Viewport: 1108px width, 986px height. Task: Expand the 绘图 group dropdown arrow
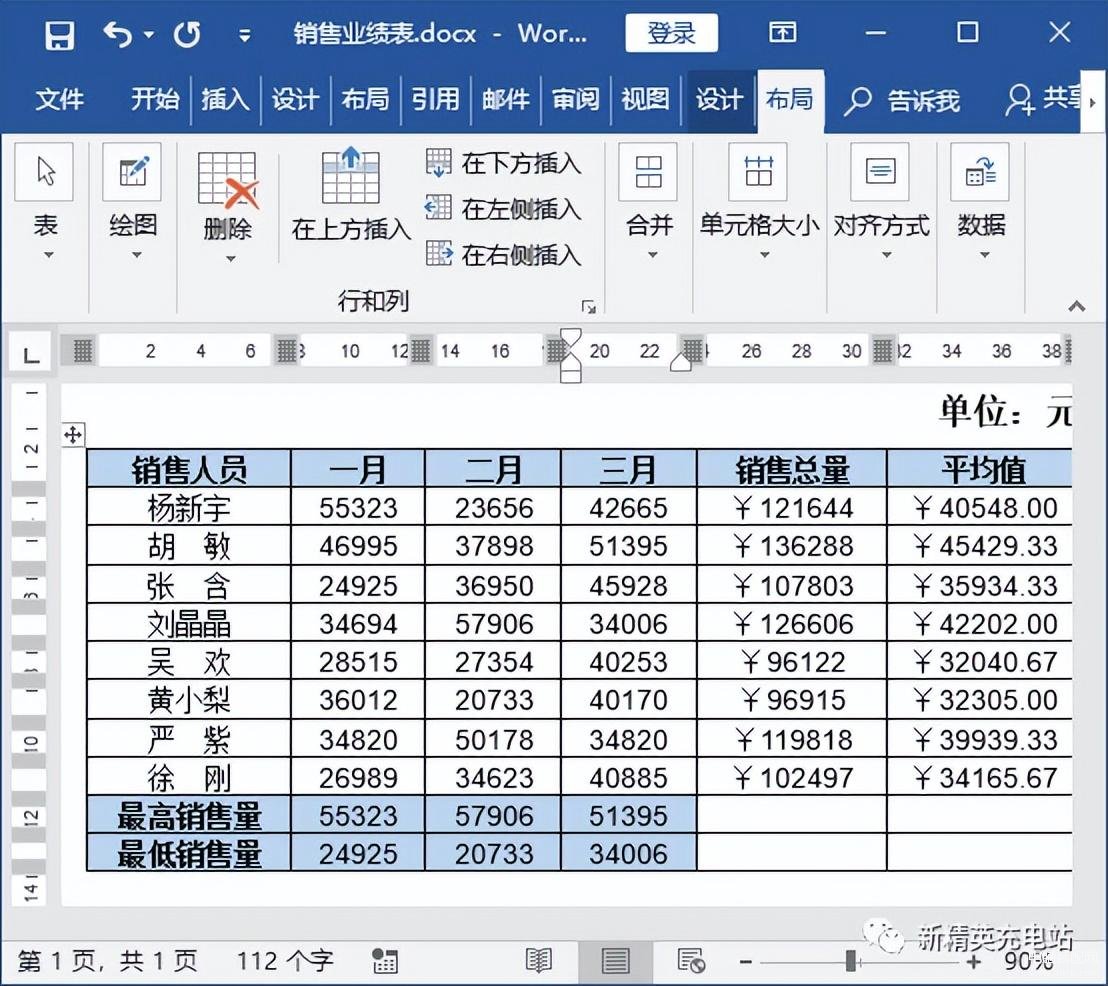[136, 255]
